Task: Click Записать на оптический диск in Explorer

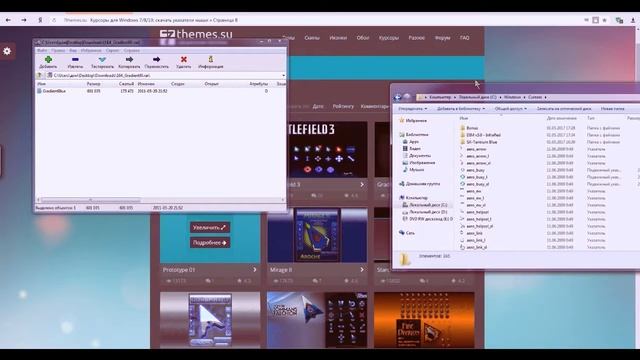Action: tap(564, 109)
